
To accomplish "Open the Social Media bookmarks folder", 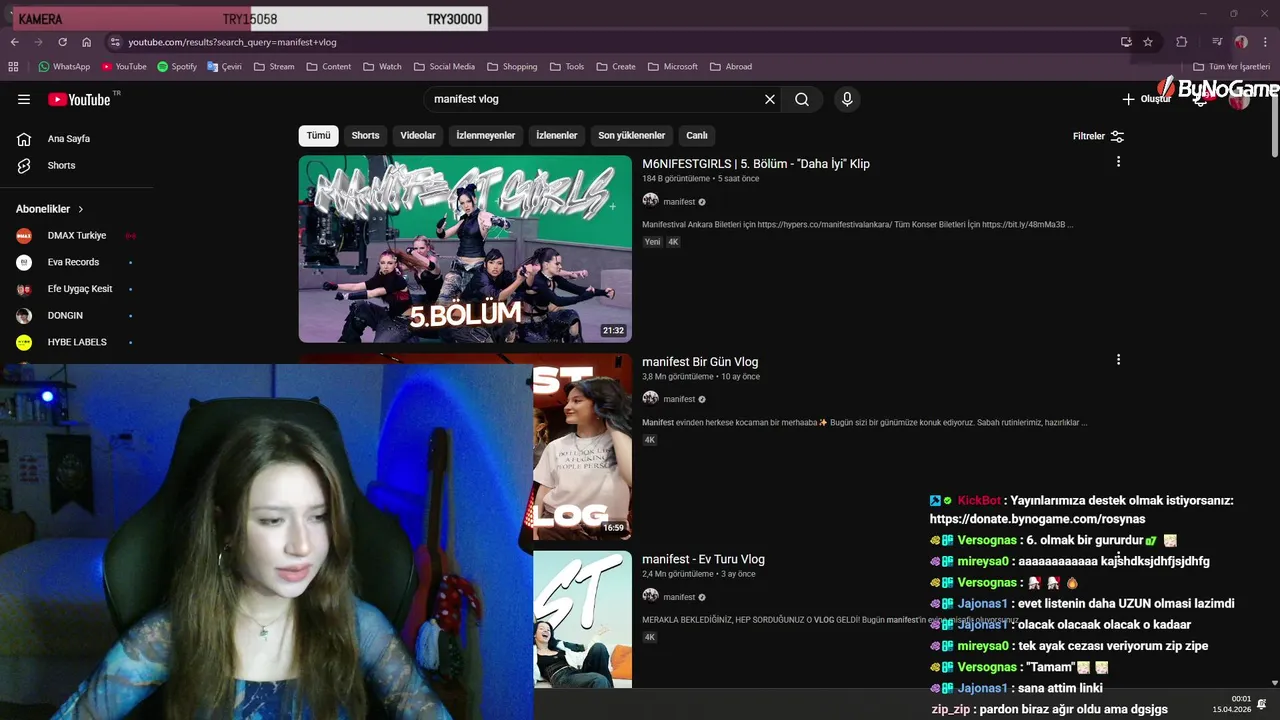I will point(444,67).
